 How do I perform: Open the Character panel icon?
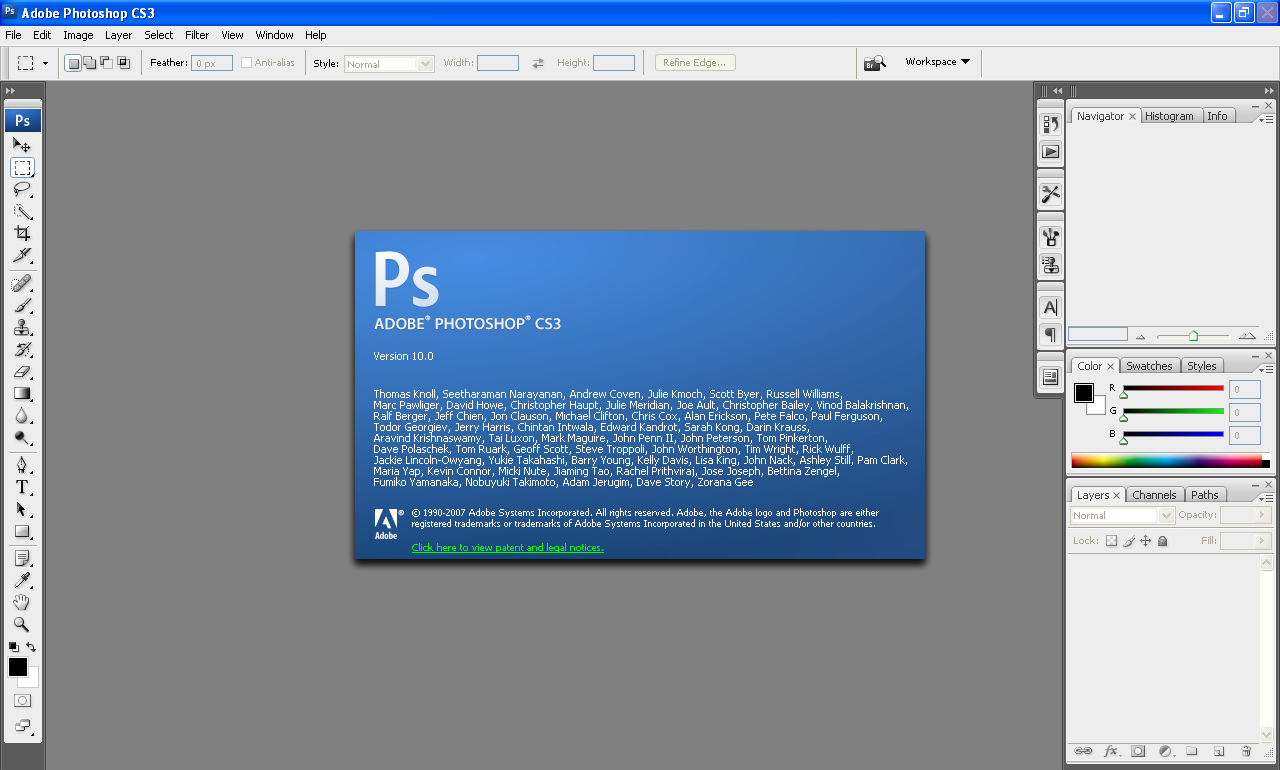1050,307
